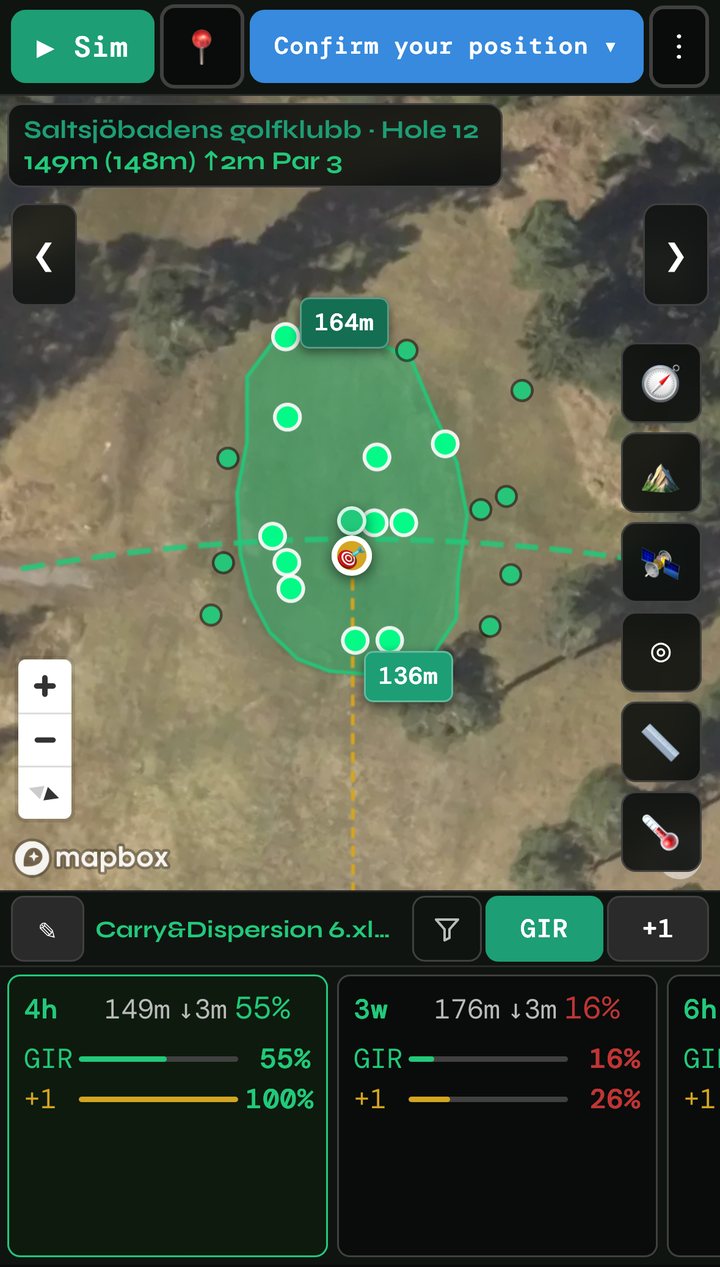Reset map bearing with arrow button

pos(45,793)
